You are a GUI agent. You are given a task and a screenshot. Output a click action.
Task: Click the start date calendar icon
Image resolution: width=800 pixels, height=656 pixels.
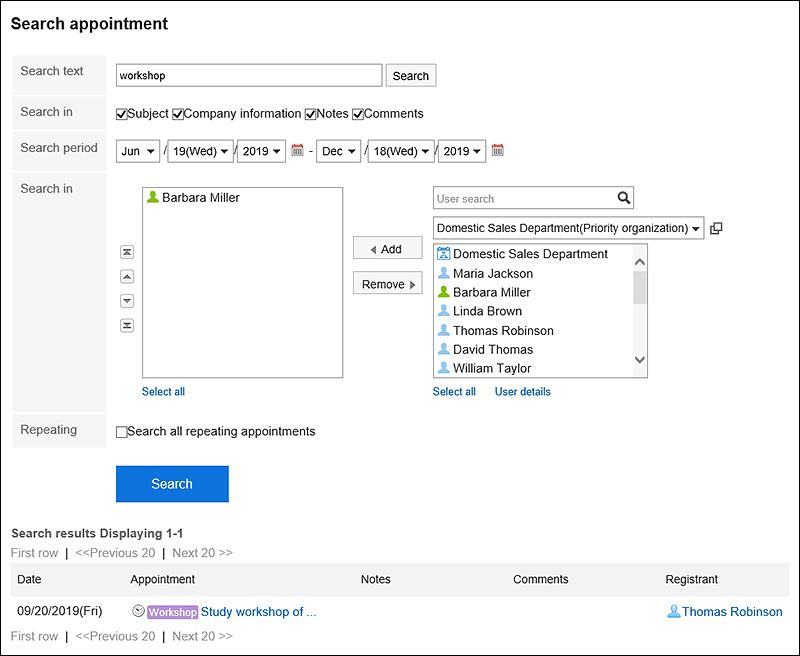(x=297, y=151)
